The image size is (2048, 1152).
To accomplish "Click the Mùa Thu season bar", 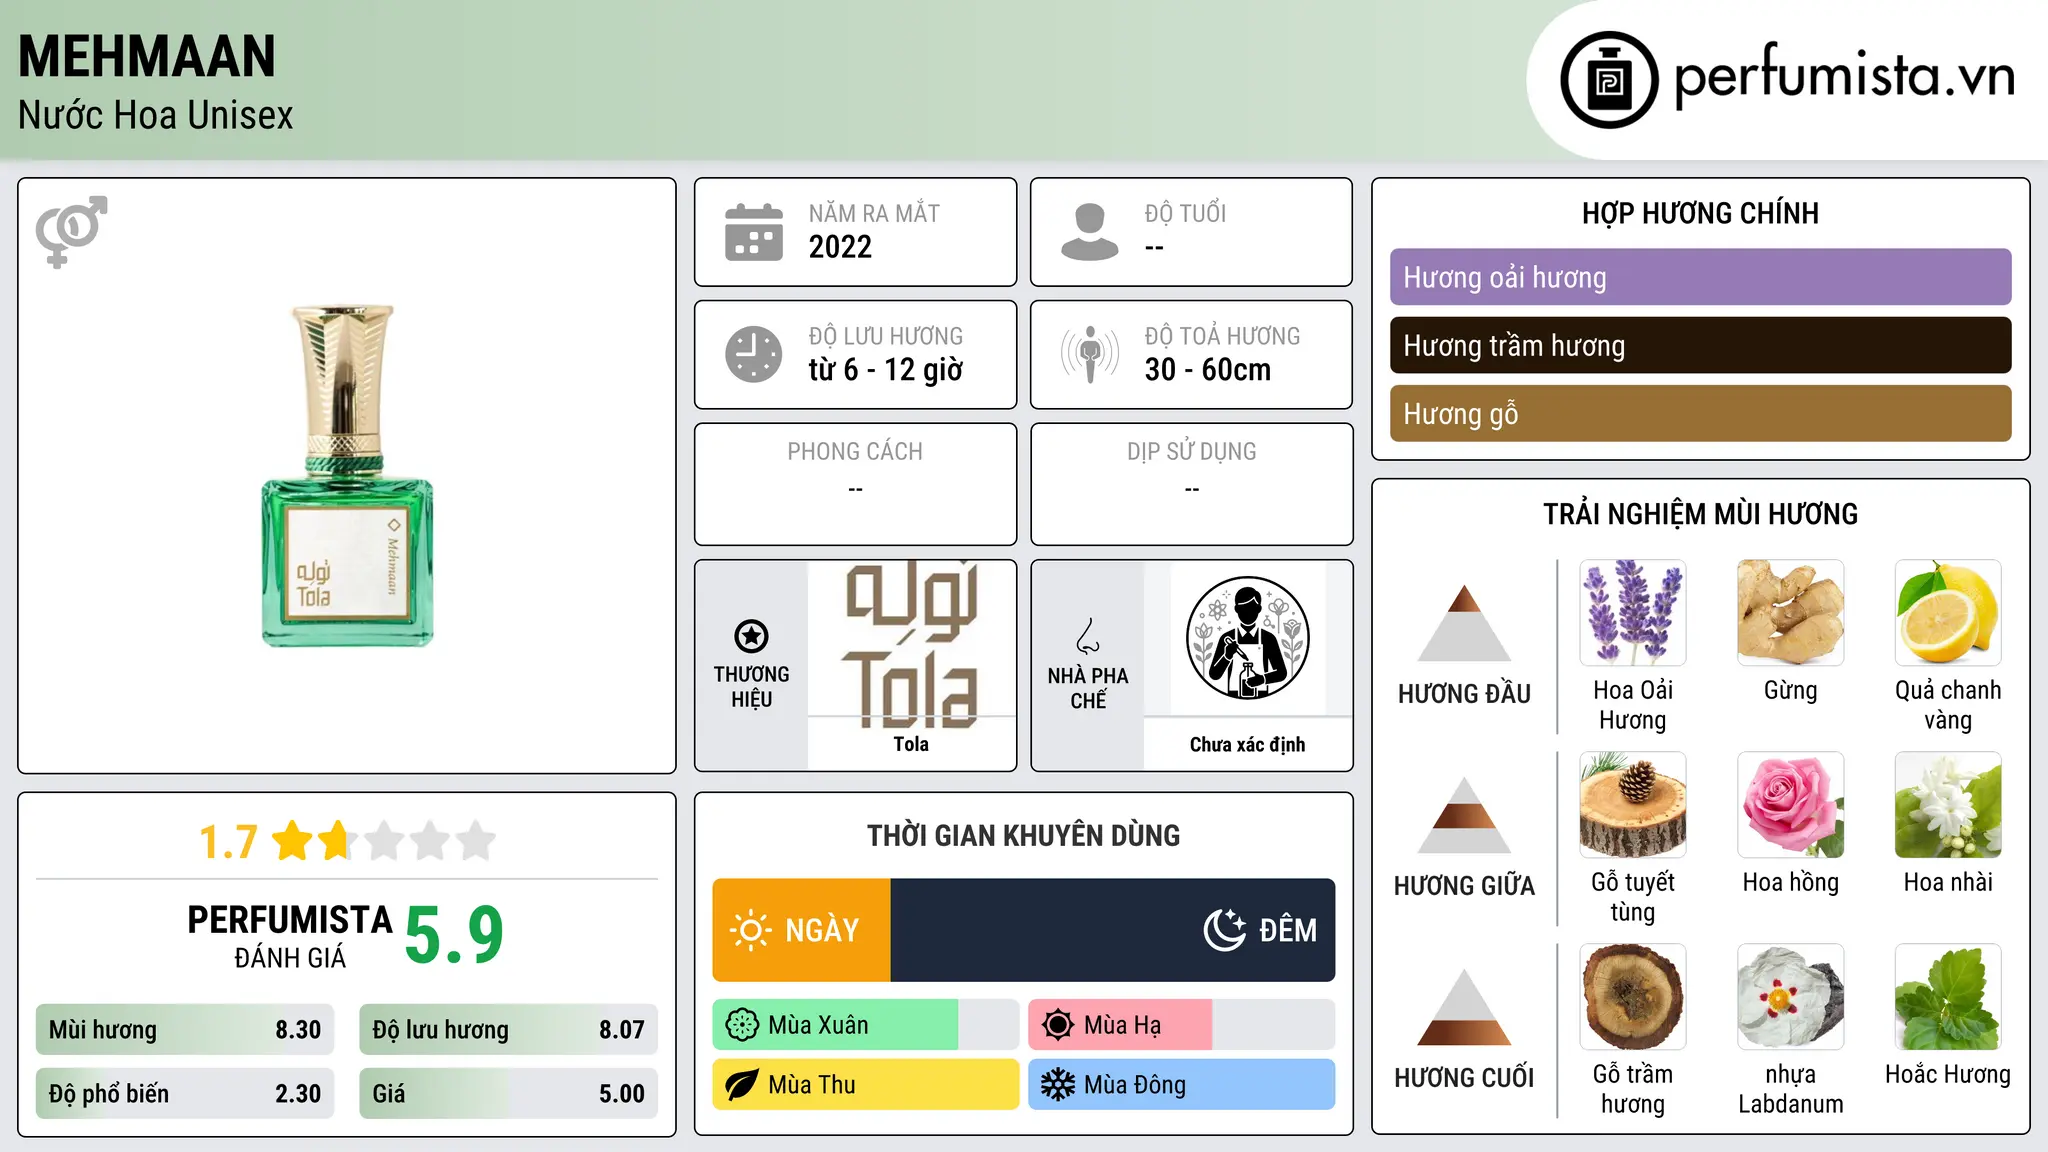I will pos(865,1085).
